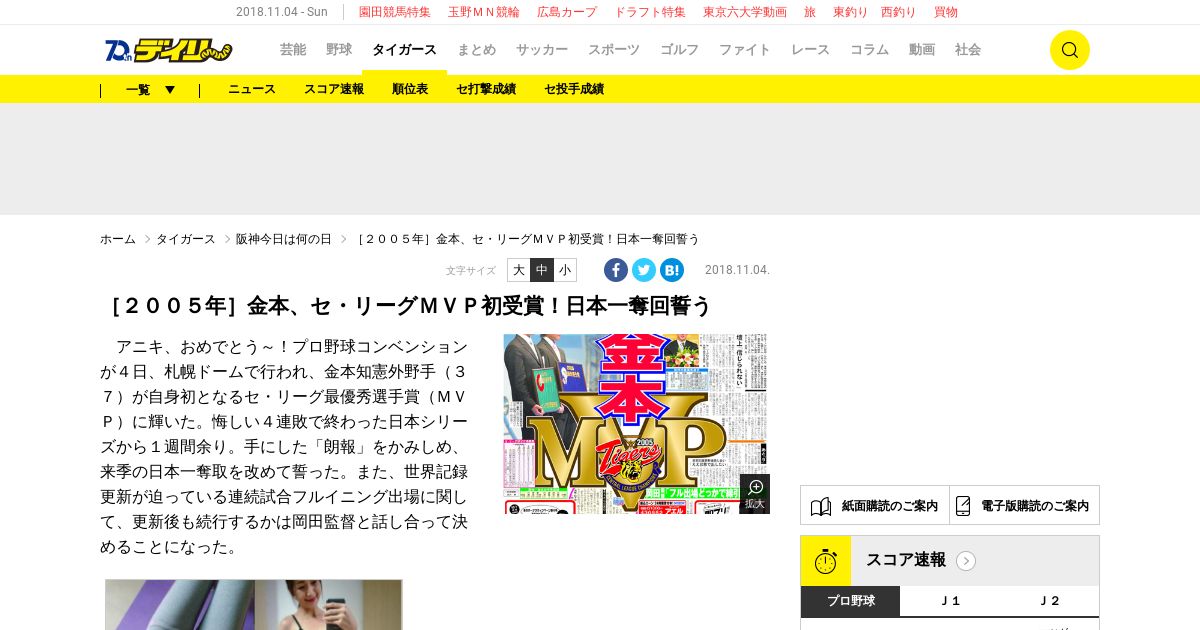Image resolution: width=1200 pixels, height=630 pixels.
Task: Open search with the yellow magnifier icon
Action: (x=1069, y=50)
